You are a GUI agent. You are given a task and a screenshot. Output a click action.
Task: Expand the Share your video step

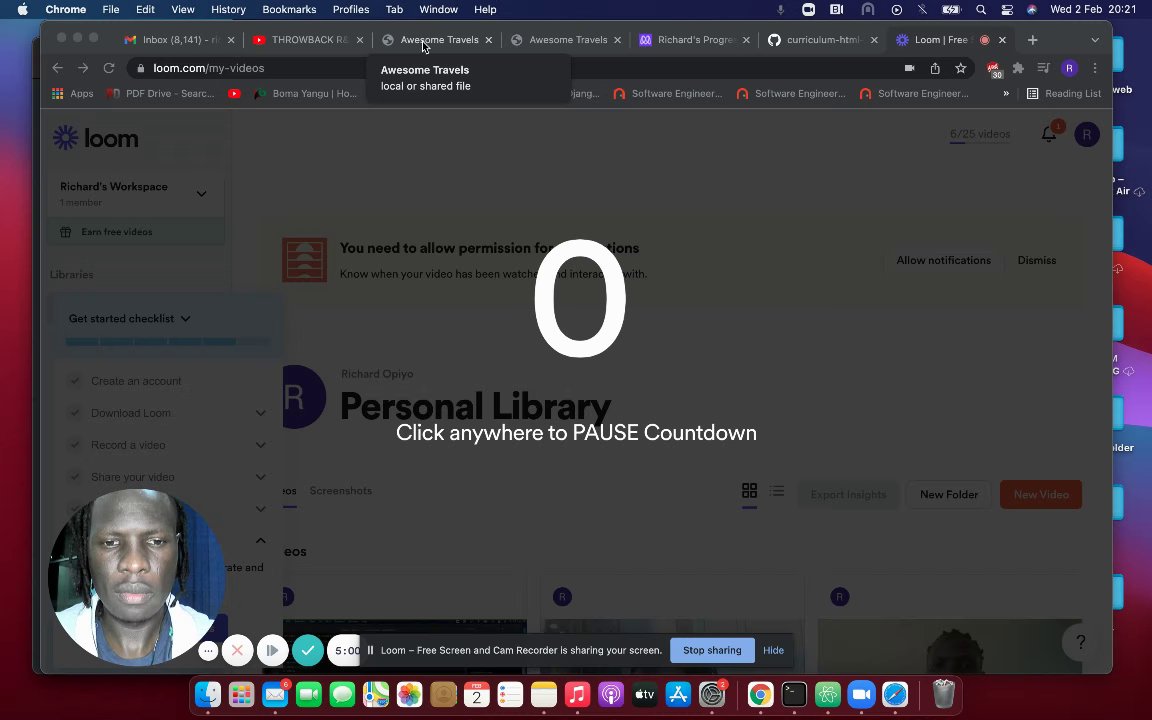pos(261,477)
